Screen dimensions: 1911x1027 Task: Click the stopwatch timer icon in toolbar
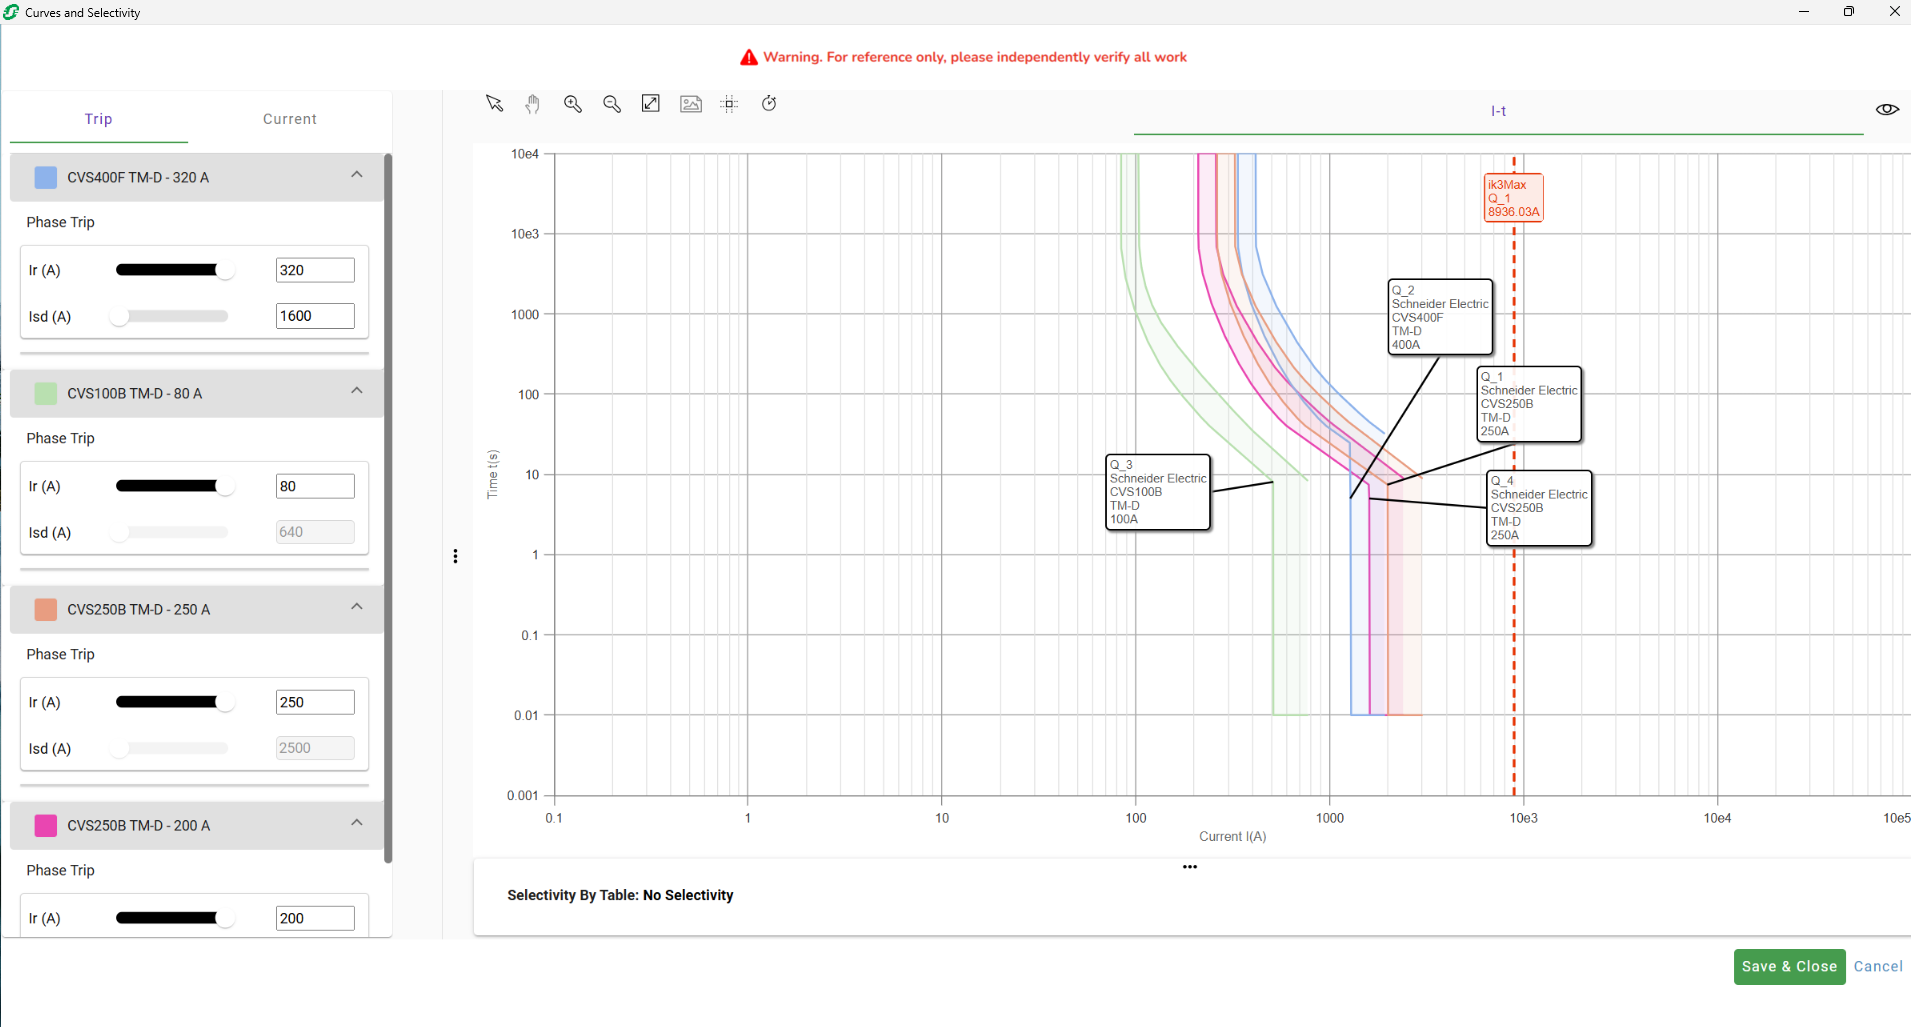[x=769, y=103]
